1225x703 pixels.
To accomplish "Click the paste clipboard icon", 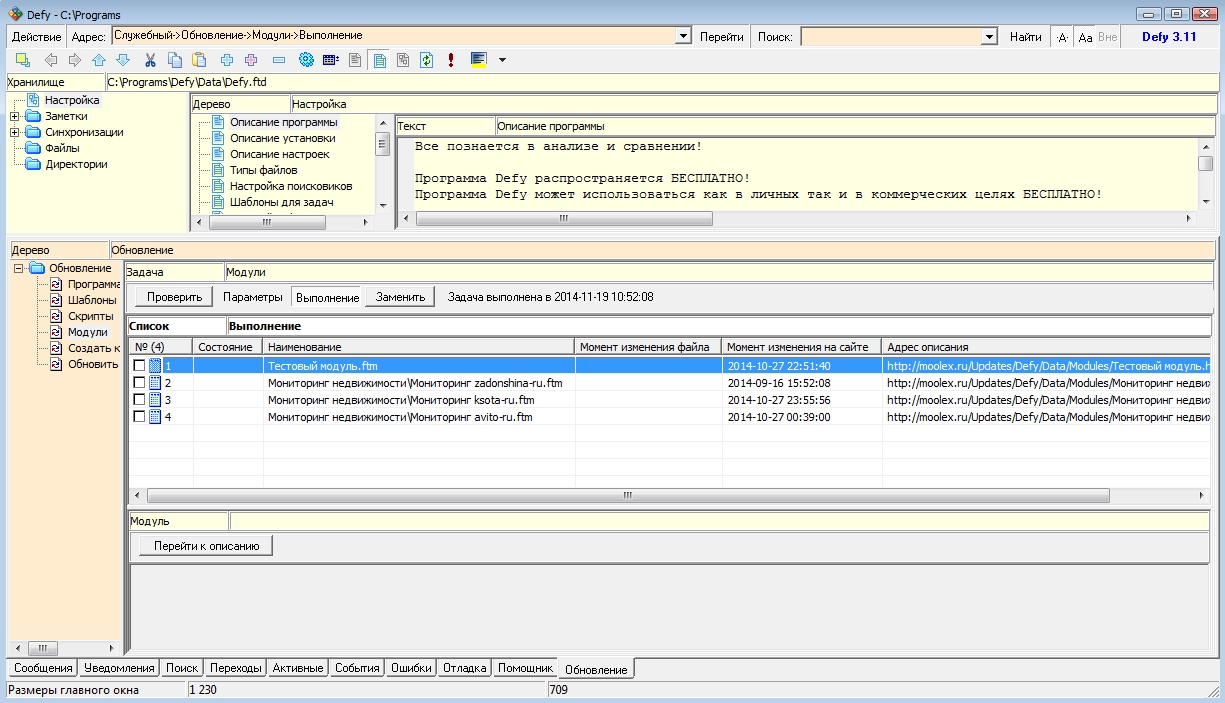I will tap(199, 60).
